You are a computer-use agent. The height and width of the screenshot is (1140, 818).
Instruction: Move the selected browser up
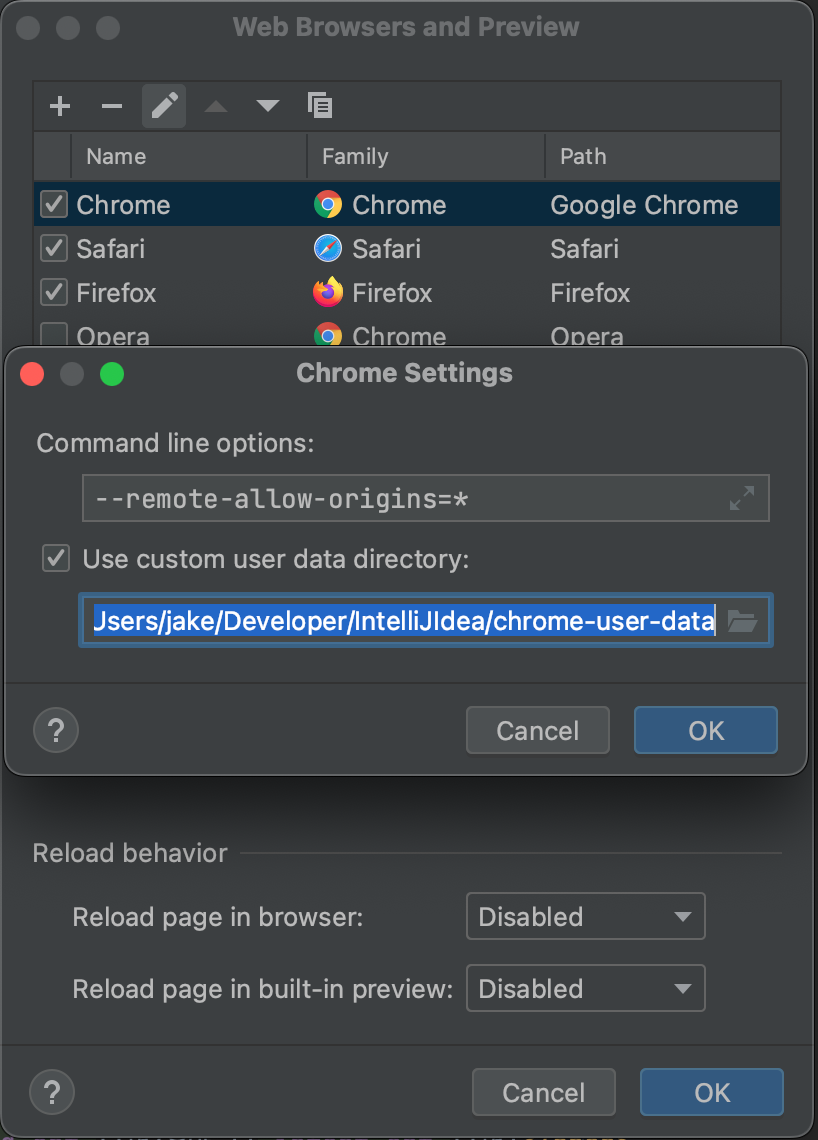click(x=216, y=106)
